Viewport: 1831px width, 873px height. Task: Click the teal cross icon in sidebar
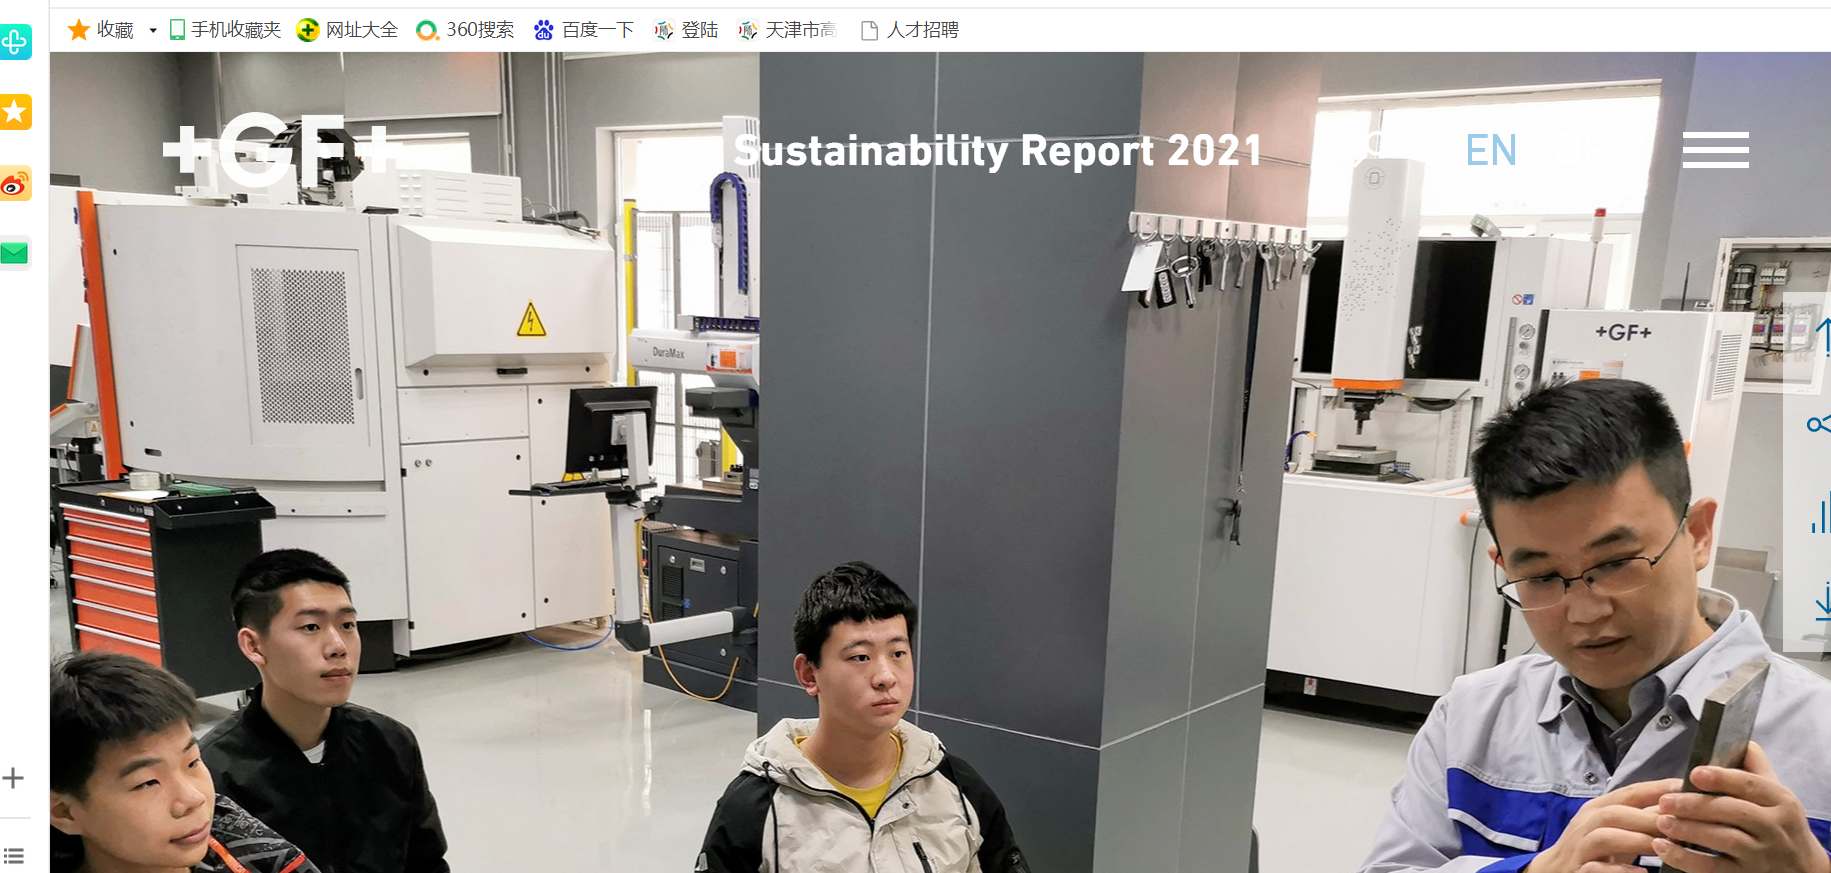click(15, 42)
